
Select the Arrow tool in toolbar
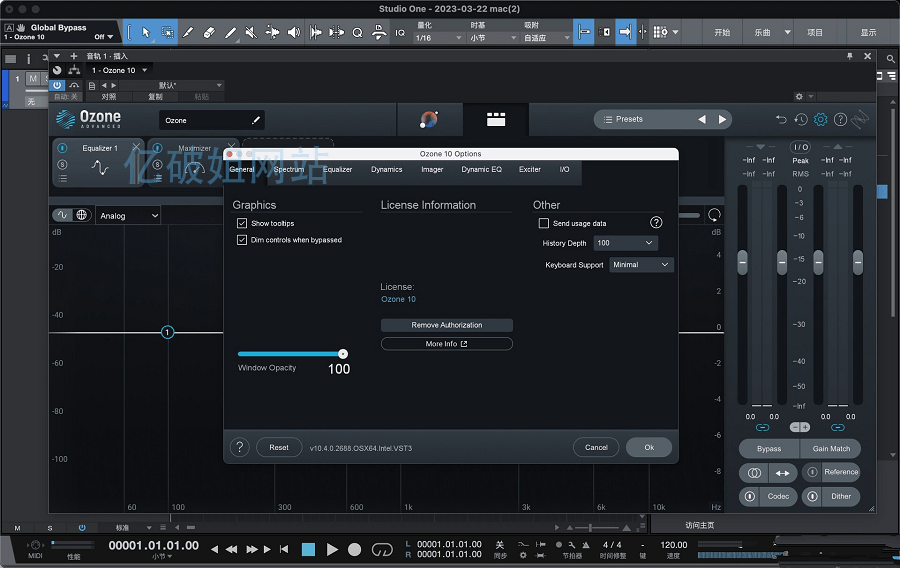(x=146, y=32)
